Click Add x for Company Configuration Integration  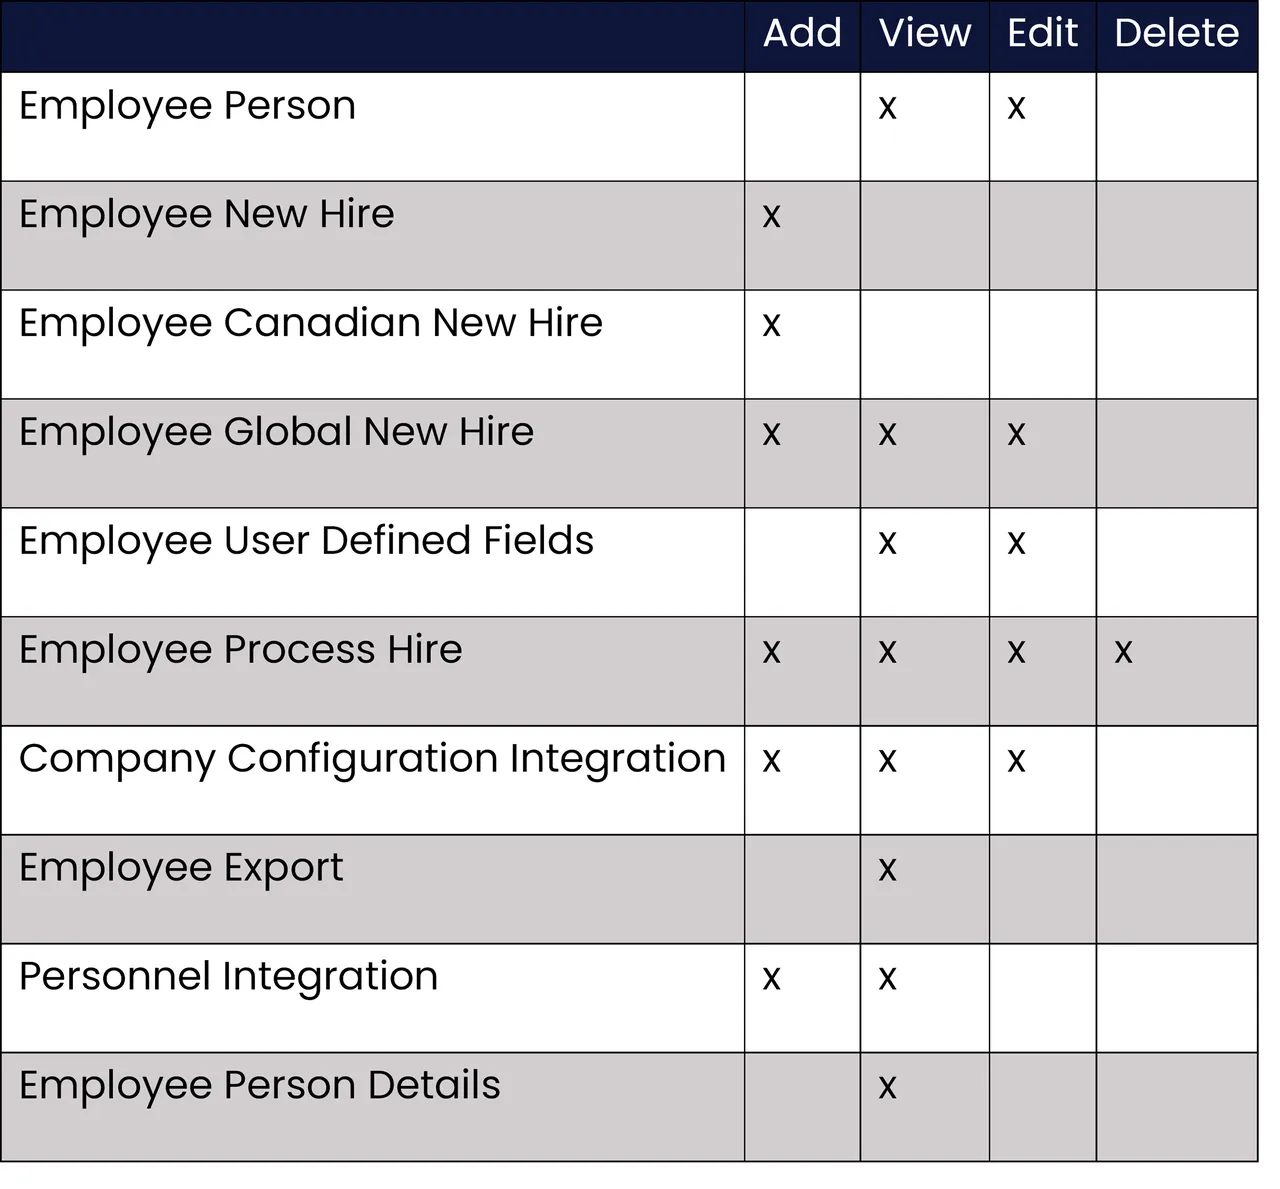[x=771, y=762]
